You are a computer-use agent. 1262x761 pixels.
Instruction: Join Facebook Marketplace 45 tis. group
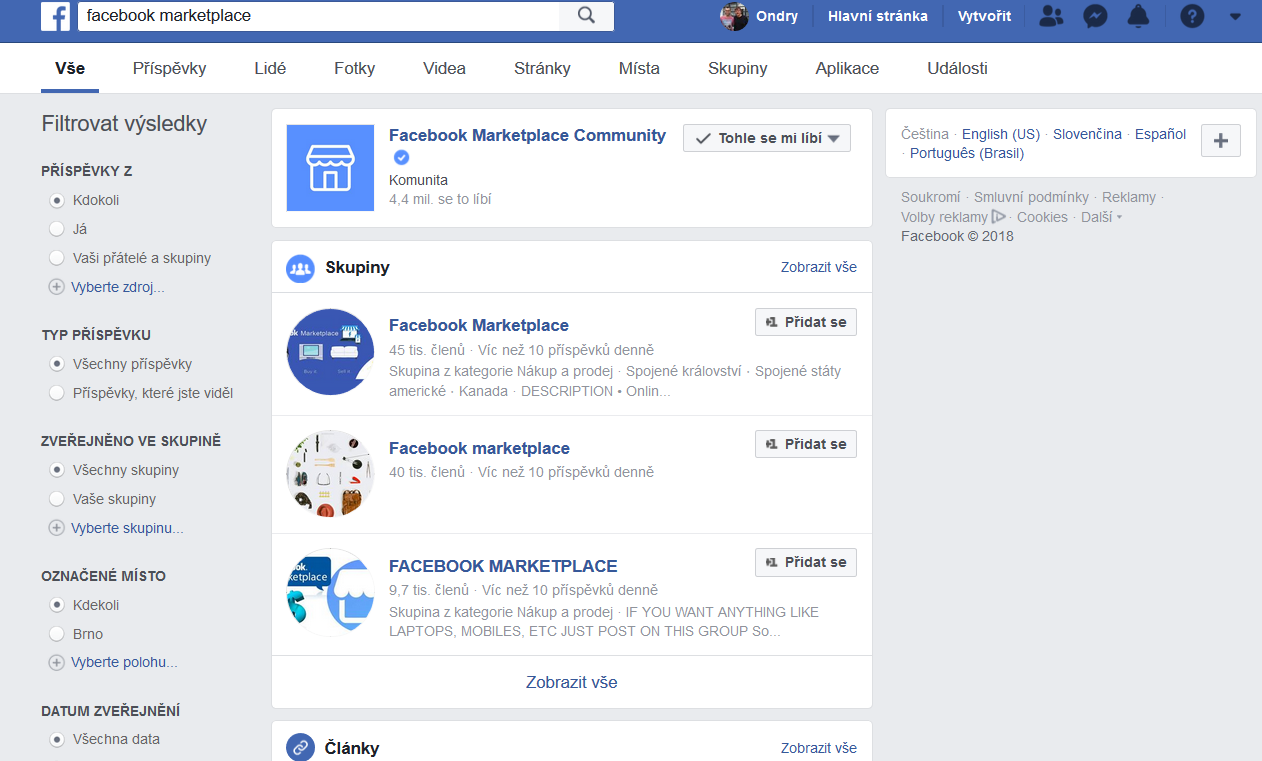tap(806, 322)
